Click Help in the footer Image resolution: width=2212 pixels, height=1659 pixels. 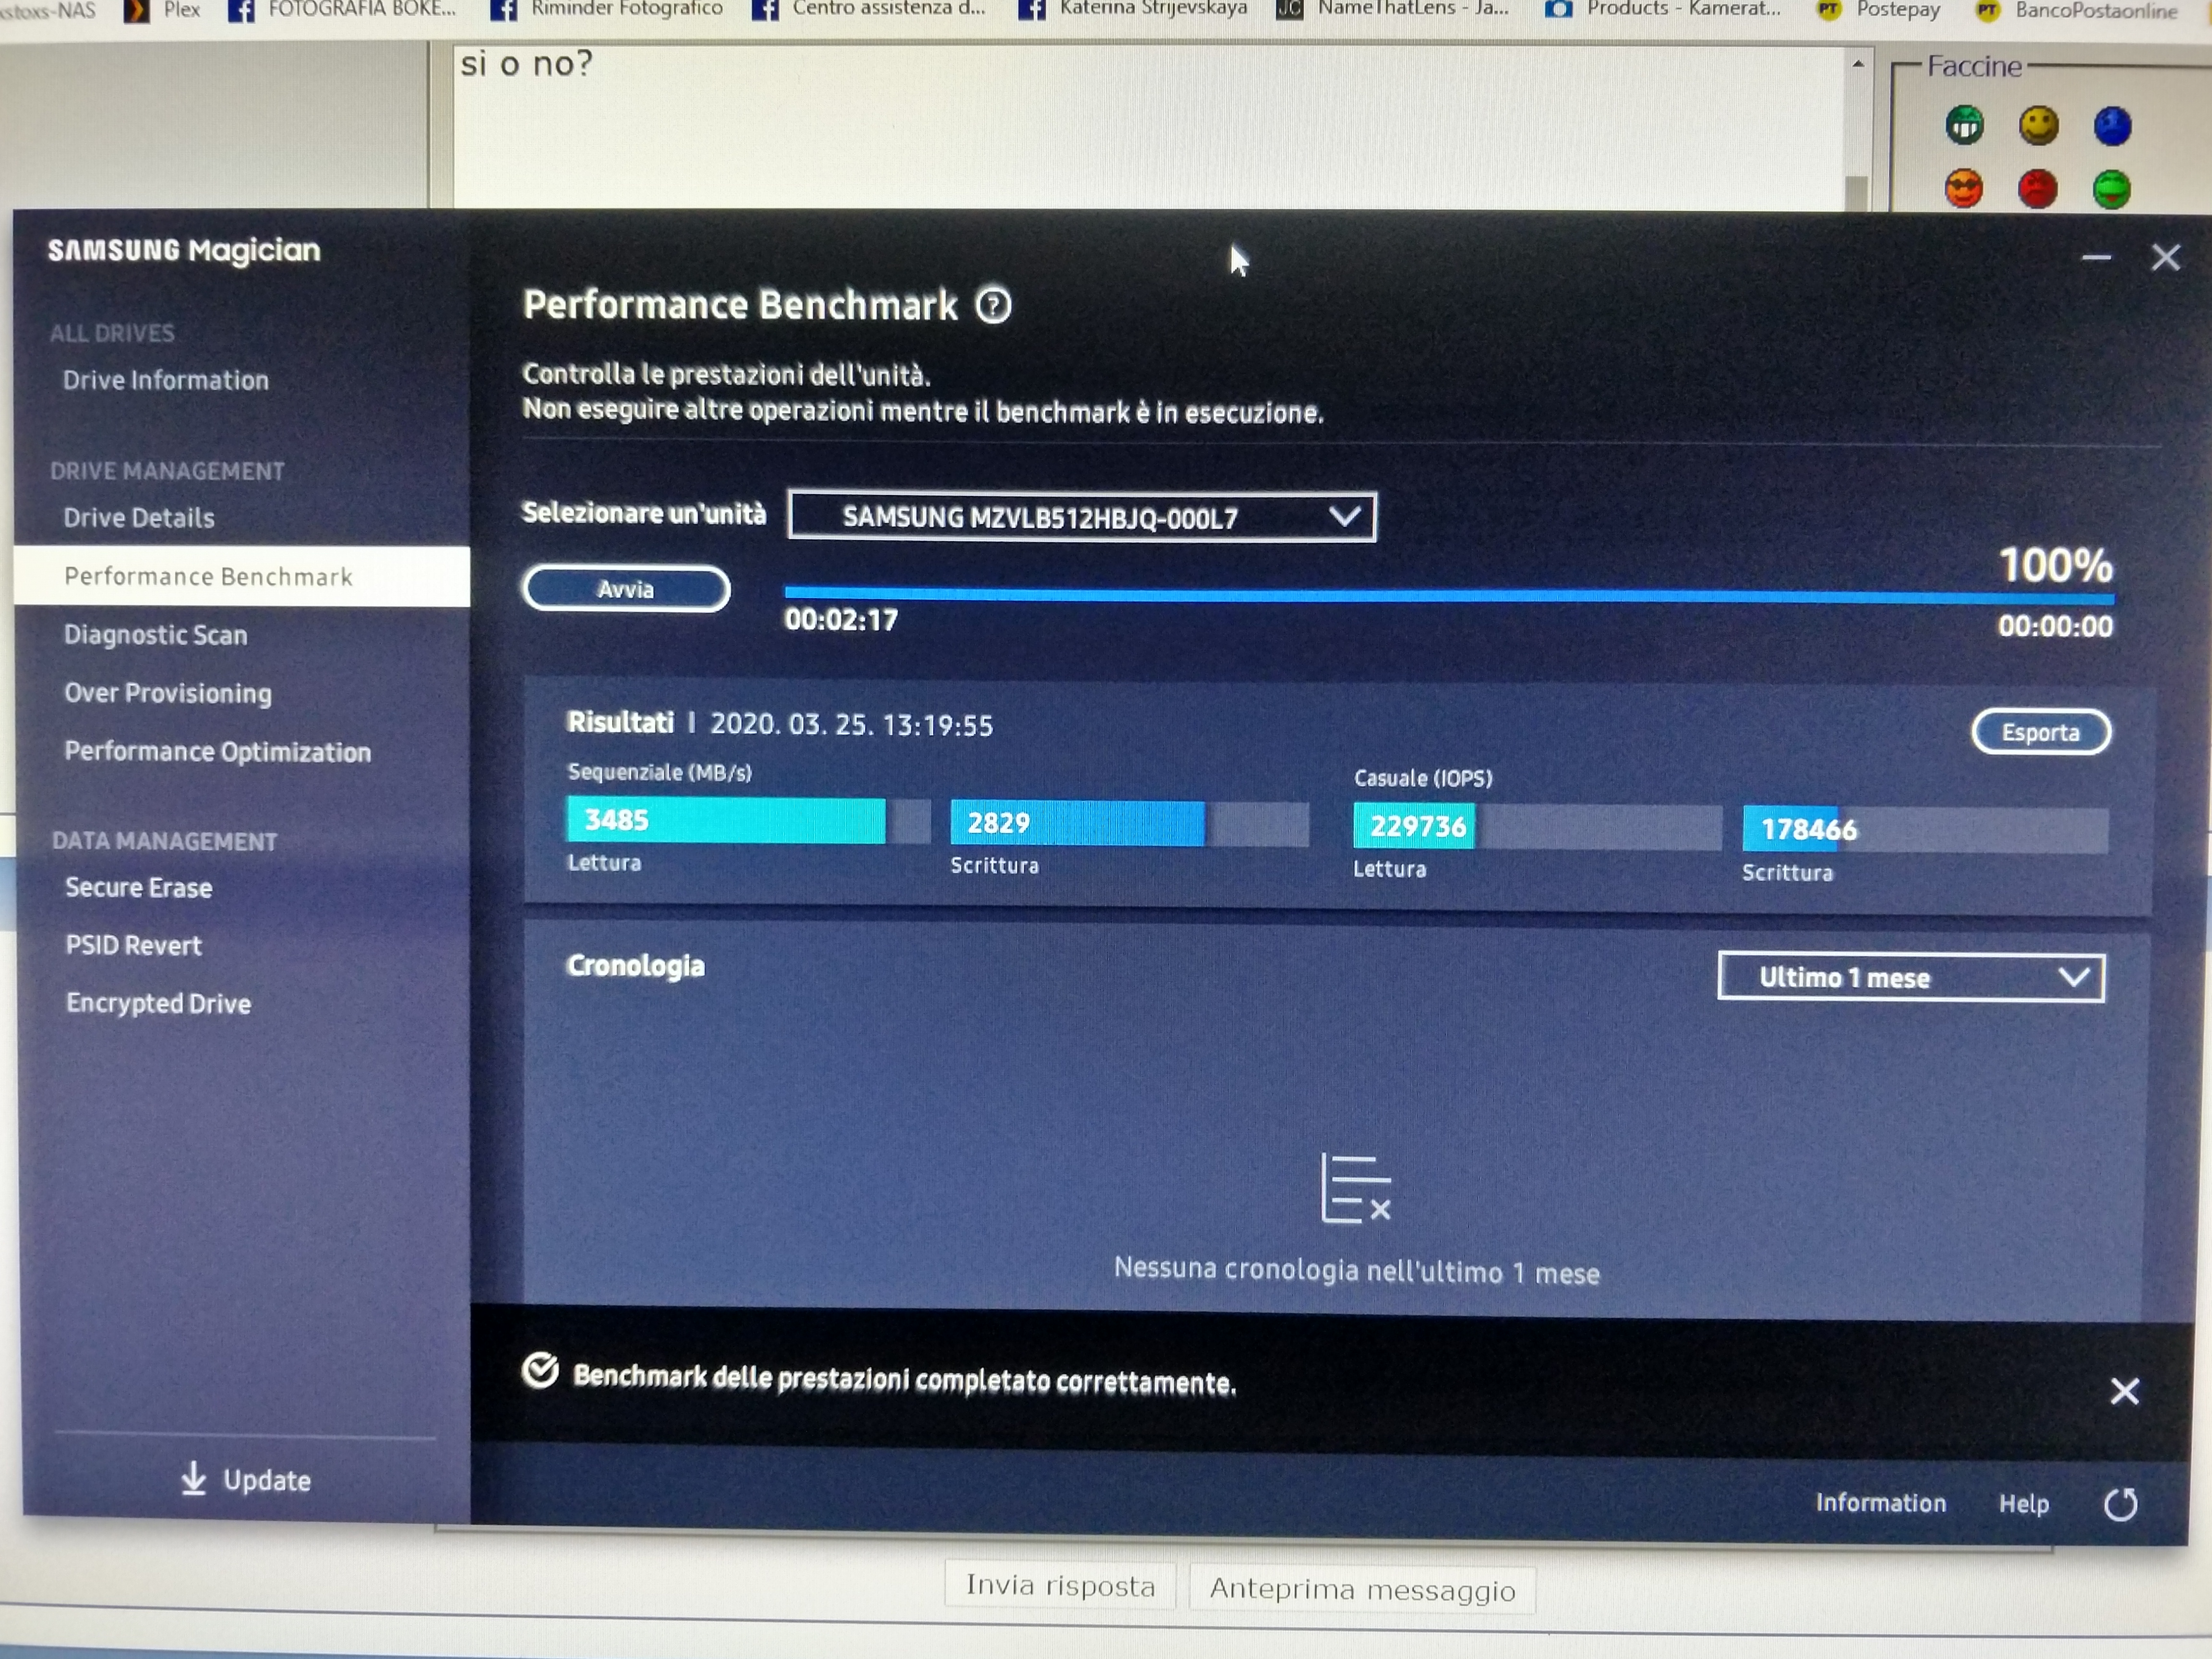(2023, 1504)
